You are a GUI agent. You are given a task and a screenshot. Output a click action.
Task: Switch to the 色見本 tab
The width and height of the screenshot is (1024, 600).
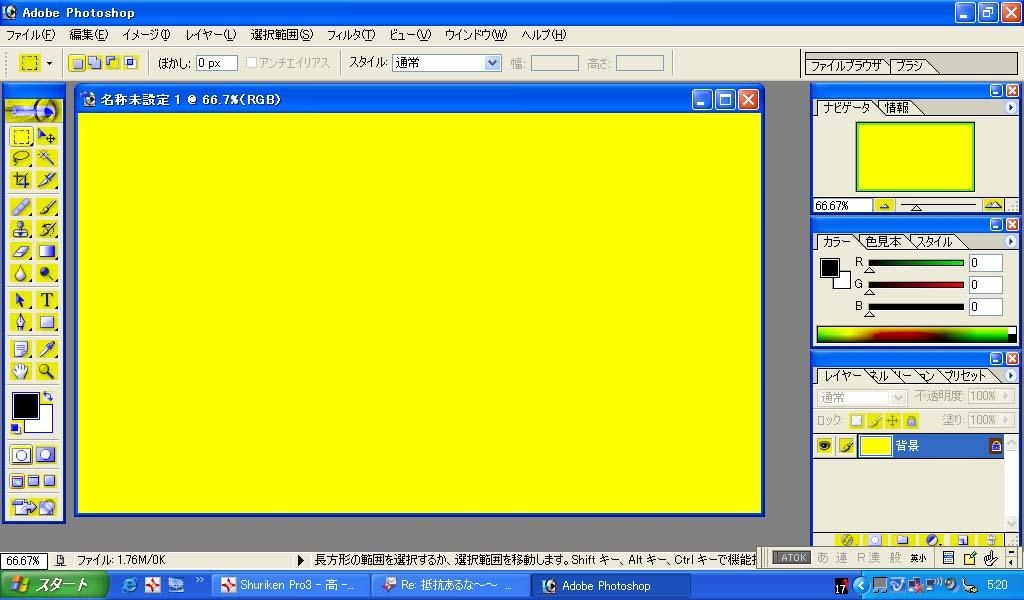(x=883, y=242)
